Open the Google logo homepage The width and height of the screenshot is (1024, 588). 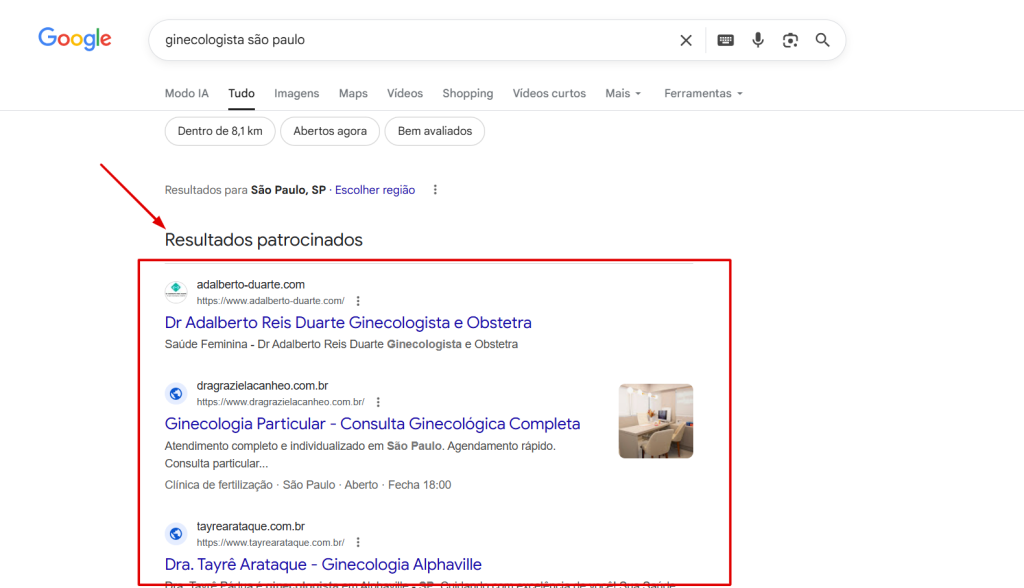coord(74,39)
